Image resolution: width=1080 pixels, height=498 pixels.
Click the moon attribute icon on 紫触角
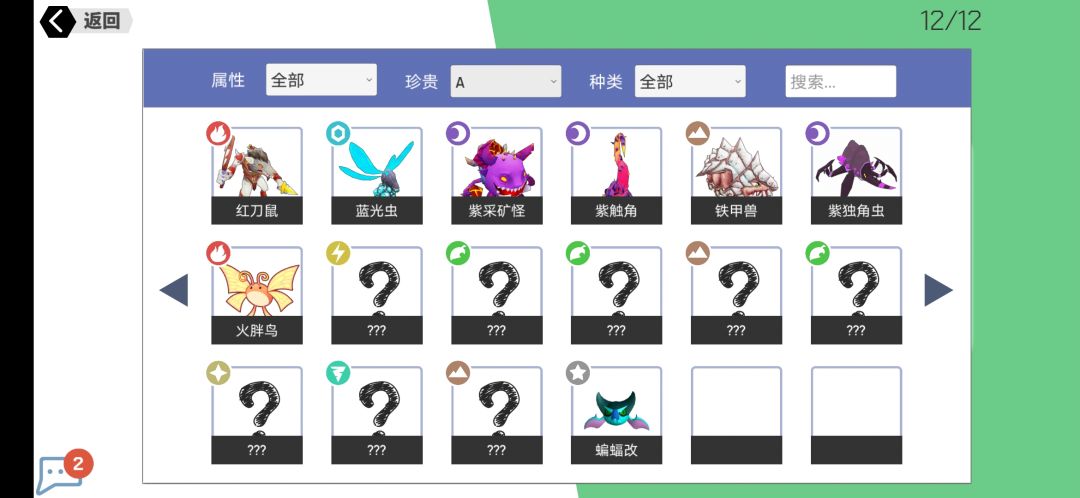click(x=578, y=133)
